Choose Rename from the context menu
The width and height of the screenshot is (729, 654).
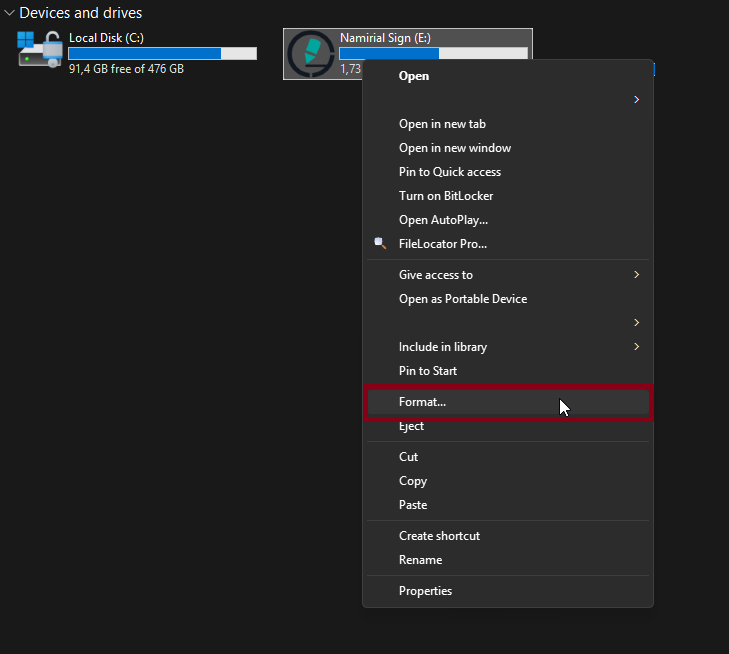pos(420,560)
